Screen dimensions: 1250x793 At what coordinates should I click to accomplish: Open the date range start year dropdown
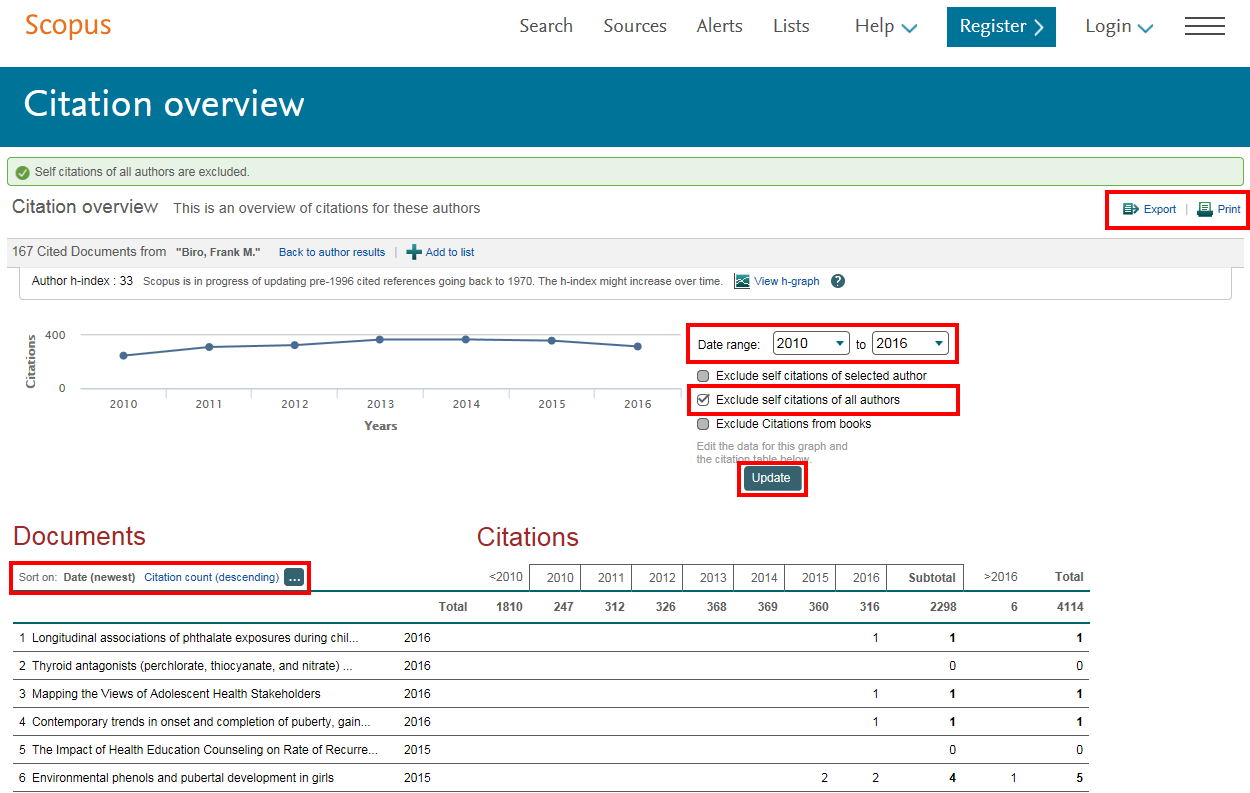click(811, 343)
